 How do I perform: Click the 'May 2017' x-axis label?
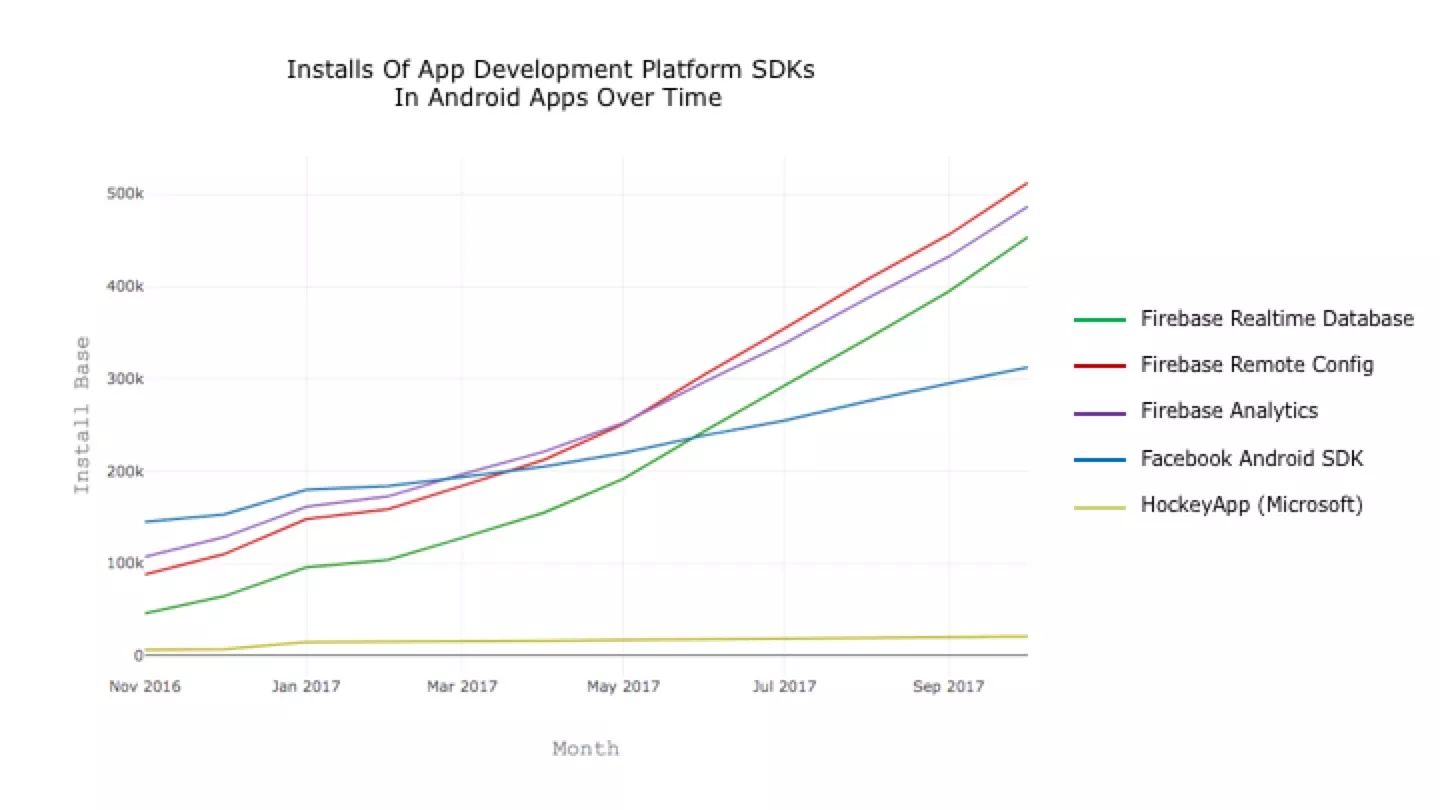click(x=622, y=687)
